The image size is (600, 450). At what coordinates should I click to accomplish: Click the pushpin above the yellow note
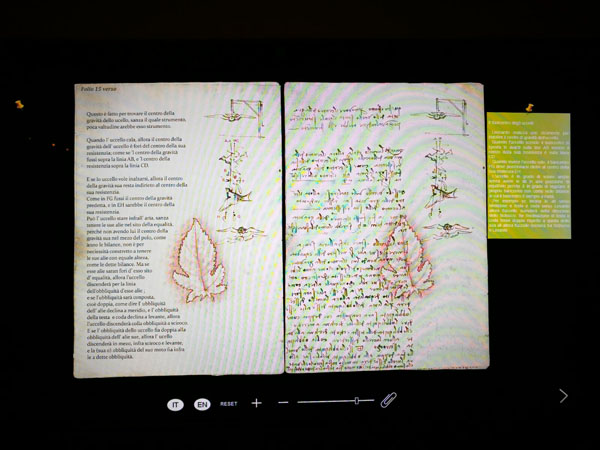[x=530, y=108]
